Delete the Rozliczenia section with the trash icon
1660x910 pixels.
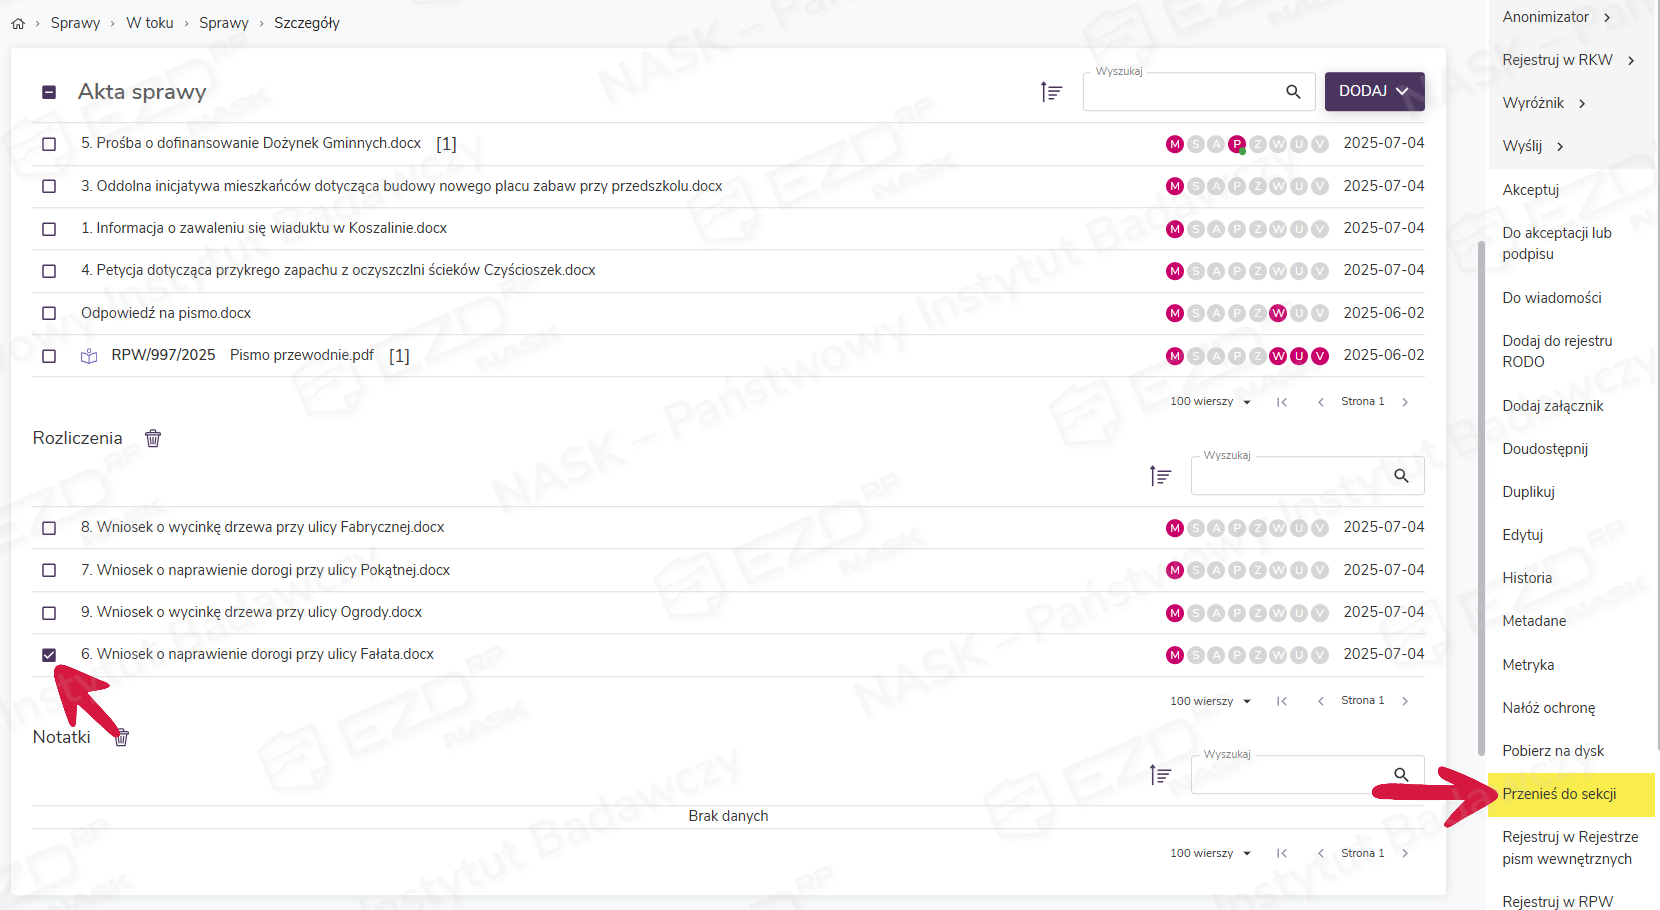click(153, 438)
